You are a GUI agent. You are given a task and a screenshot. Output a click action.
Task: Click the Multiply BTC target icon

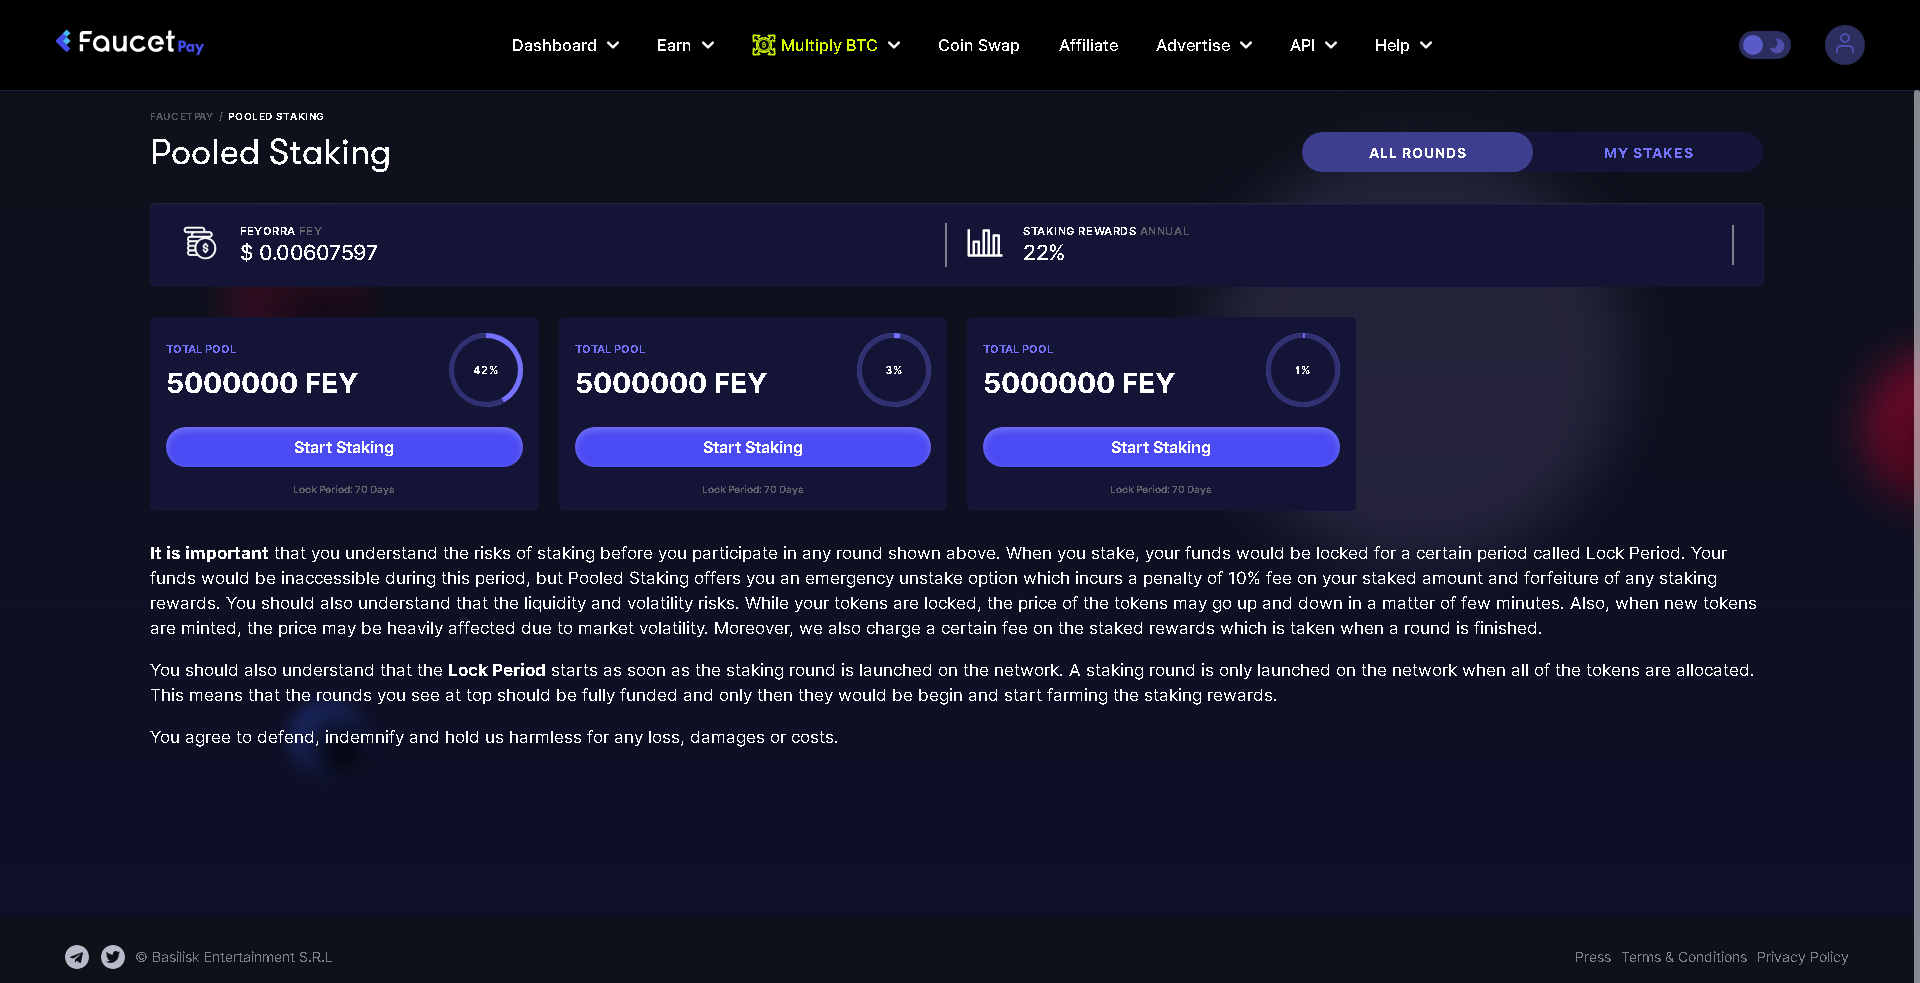[x=763, y=45]
